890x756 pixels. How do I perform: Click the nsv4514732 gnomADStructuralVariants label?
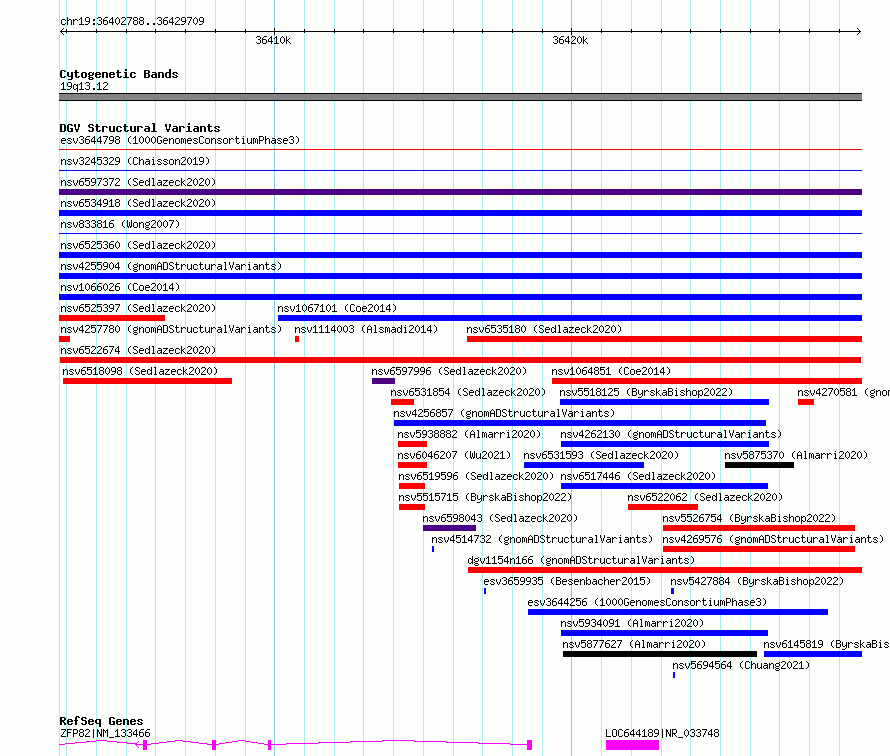[x=542, y=539]
